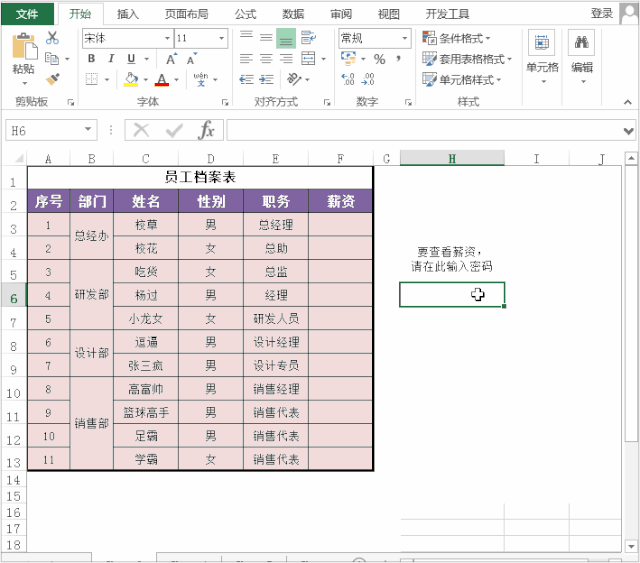The width and height of the screenshot is (640, 563).
Task: Align text to middle
Action: [266, 38]
